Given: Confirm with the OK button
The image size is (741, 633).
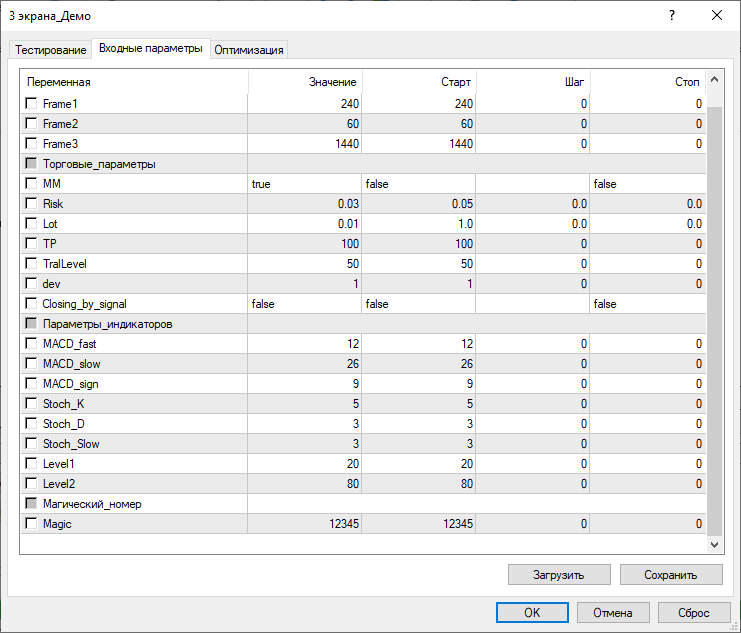Looking at the screenshot, I should pos(532,613).
